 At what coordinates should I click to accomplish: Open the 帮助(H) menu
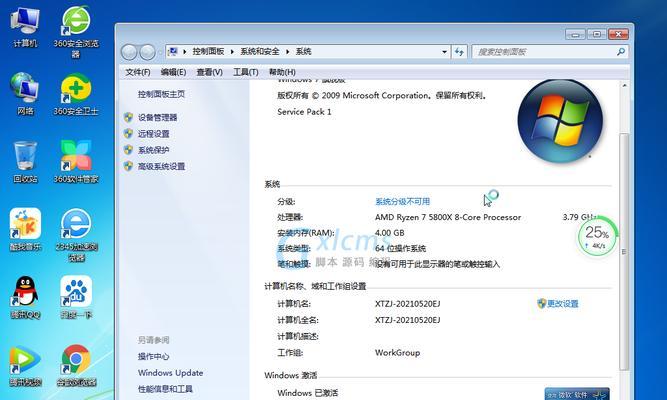pyautogui.click(x=282, y=72)
